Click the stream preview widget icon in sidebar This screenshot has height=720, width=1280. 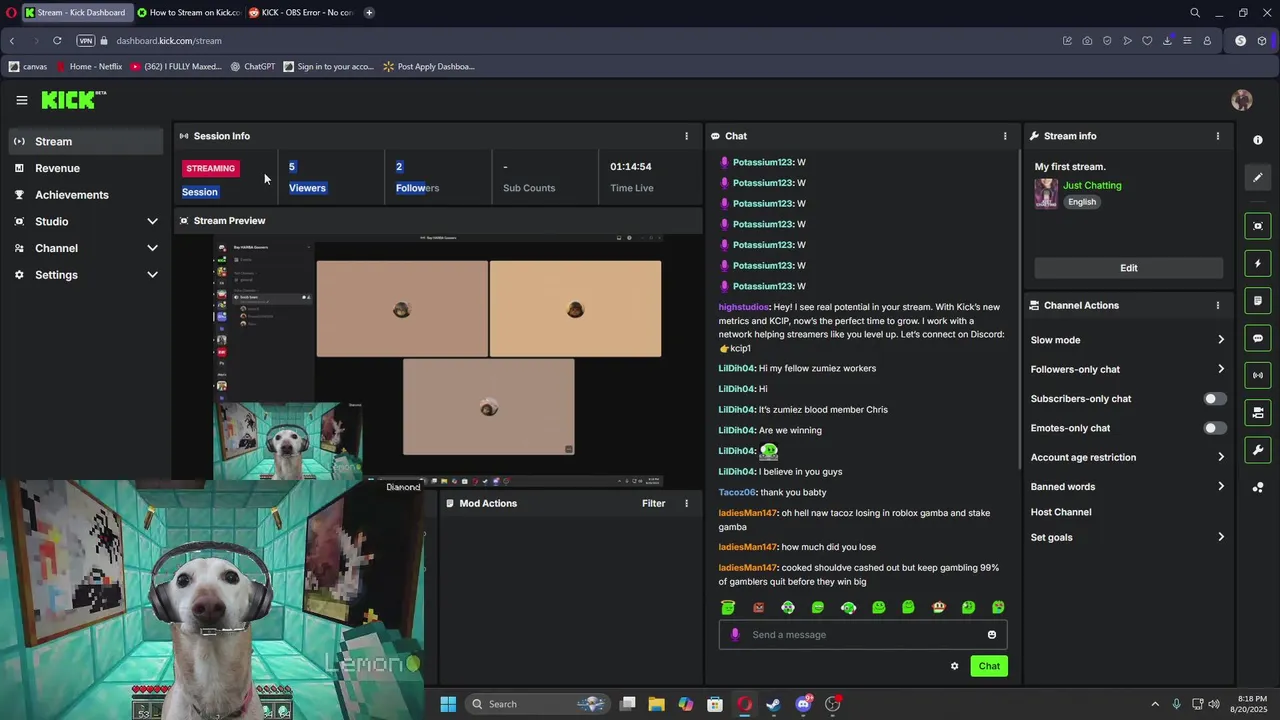click(x=1258, y=226)
